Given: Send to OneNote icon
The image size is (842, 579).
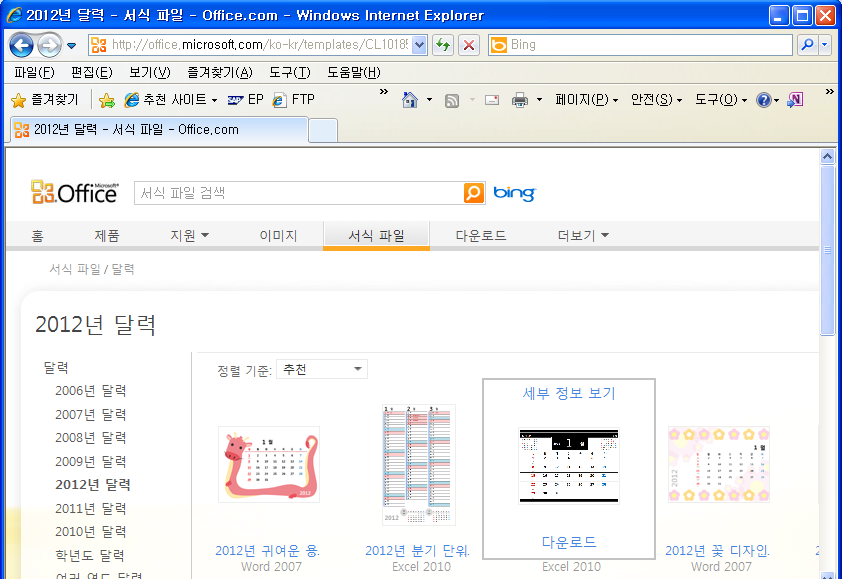Looking at the screenshot, I should [x=795, y=100].
